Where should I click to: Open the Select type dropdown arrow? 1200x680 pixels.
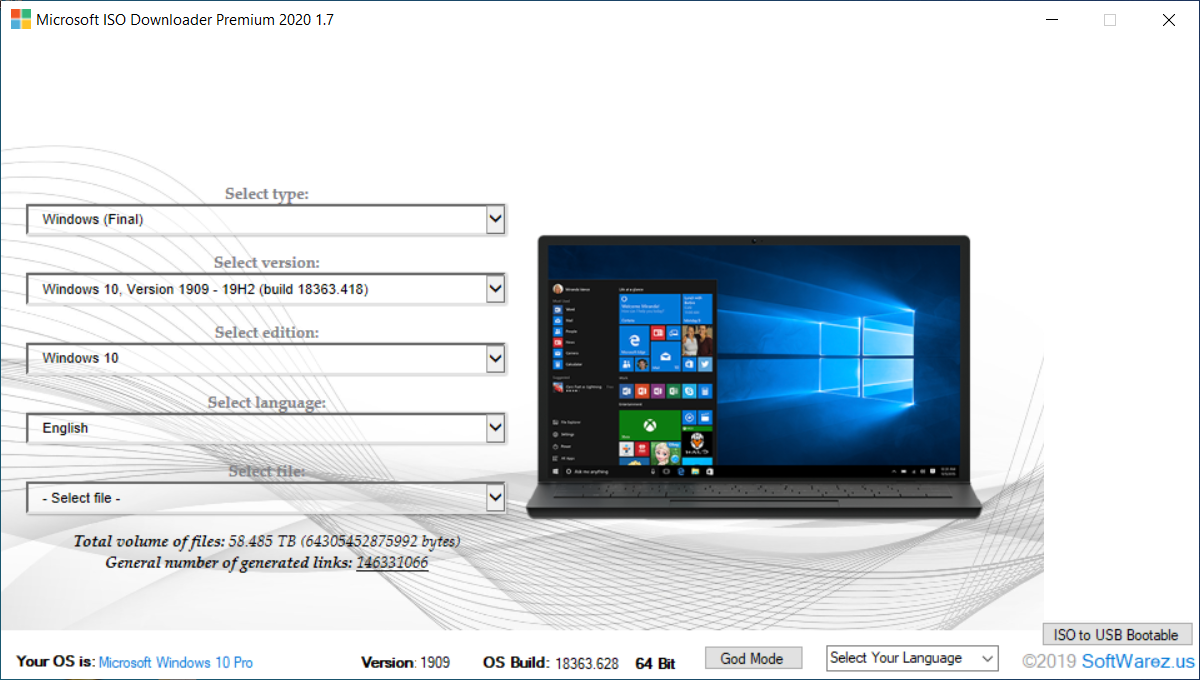[495, 219]
